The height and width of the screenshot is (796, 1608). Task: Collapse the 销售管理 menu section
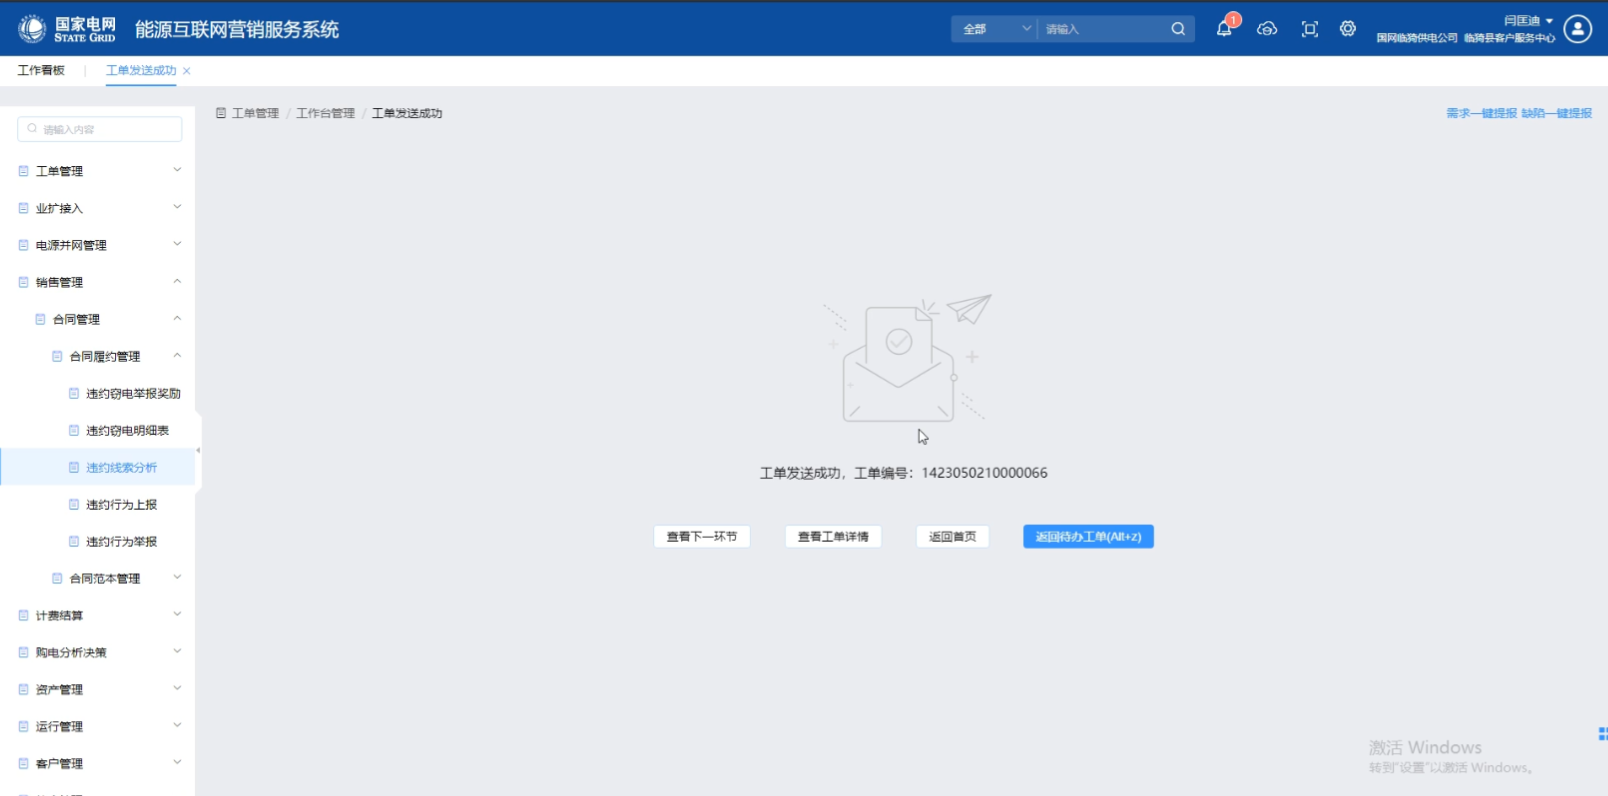(x=100, y=282)
